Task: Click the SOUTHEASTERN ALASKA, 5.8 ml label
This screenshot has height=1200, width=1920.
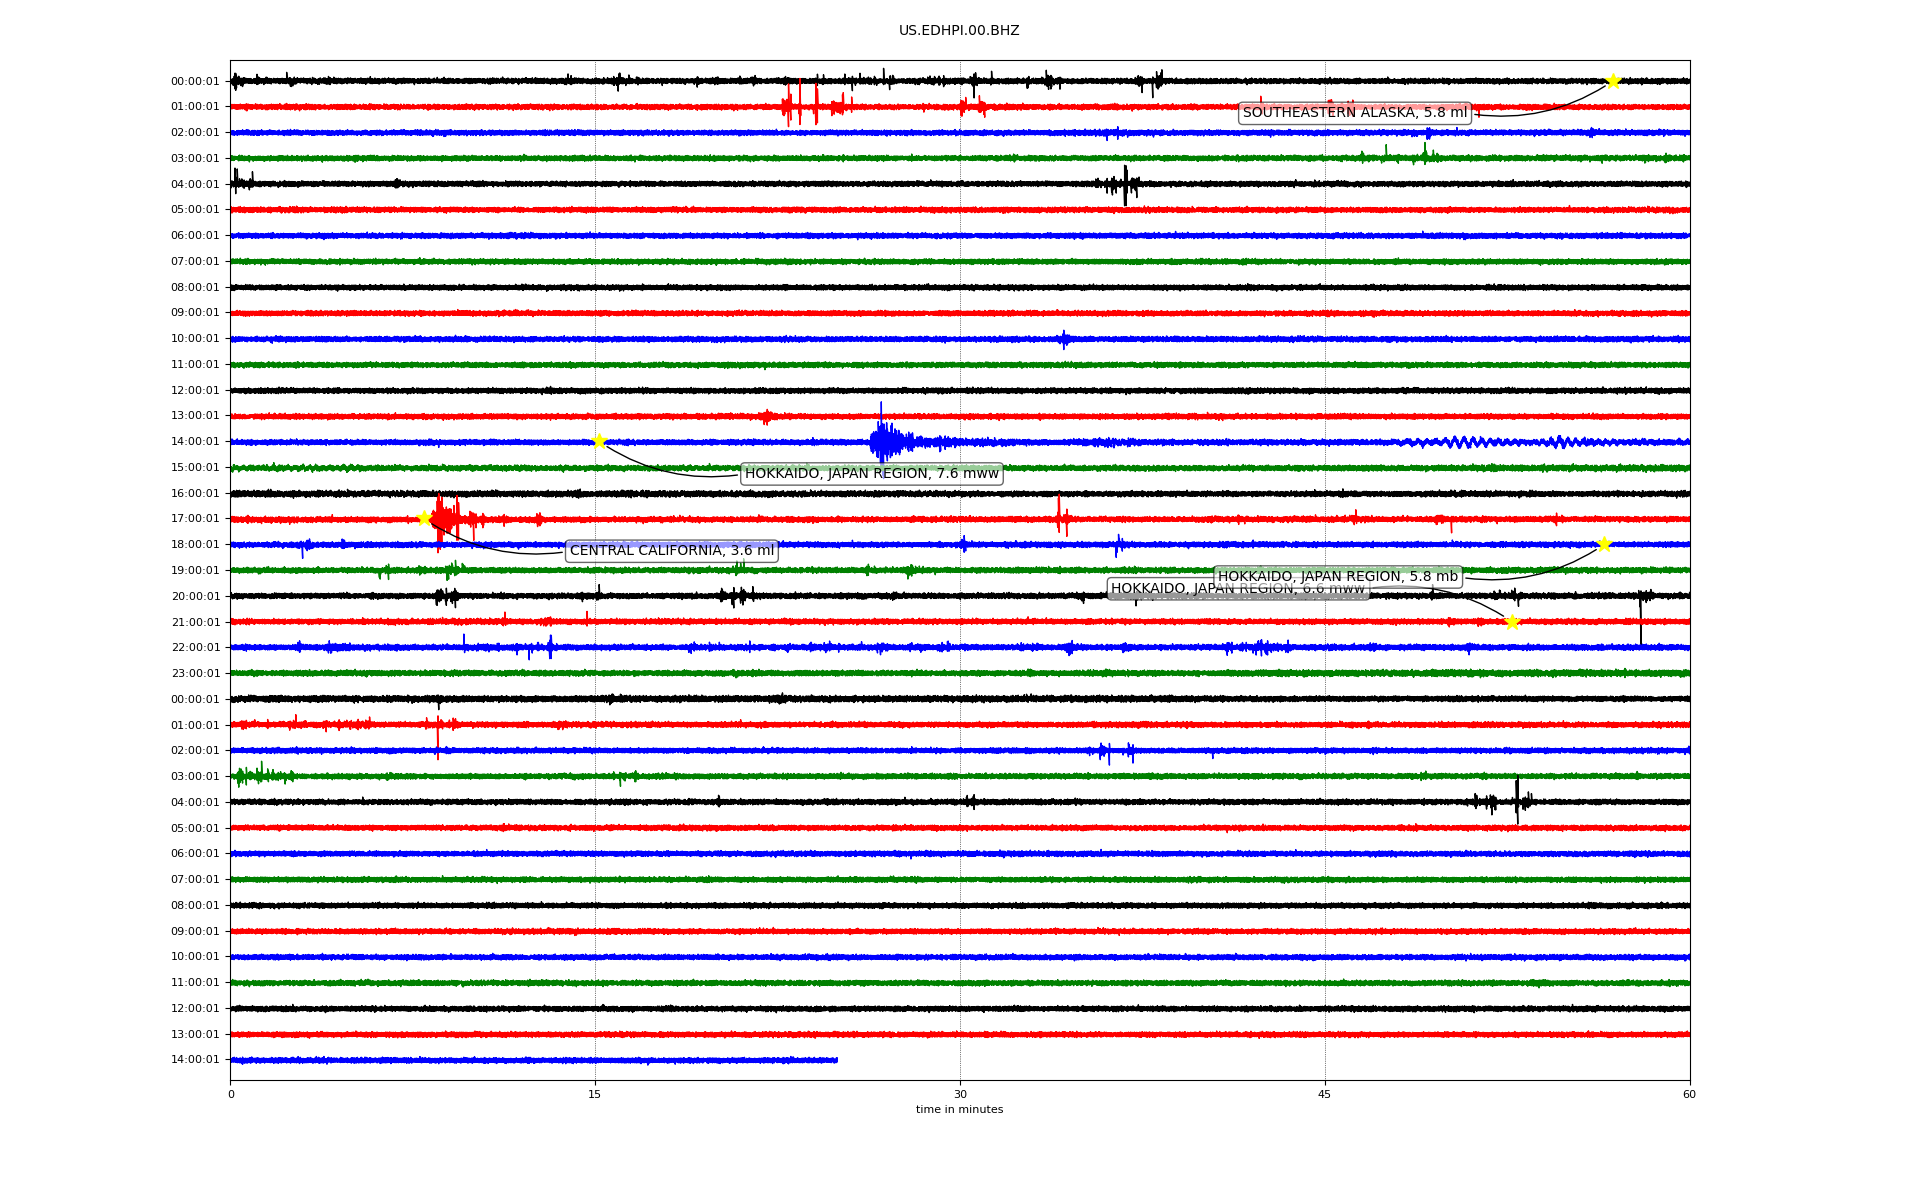Action: tap(1354, 113)
